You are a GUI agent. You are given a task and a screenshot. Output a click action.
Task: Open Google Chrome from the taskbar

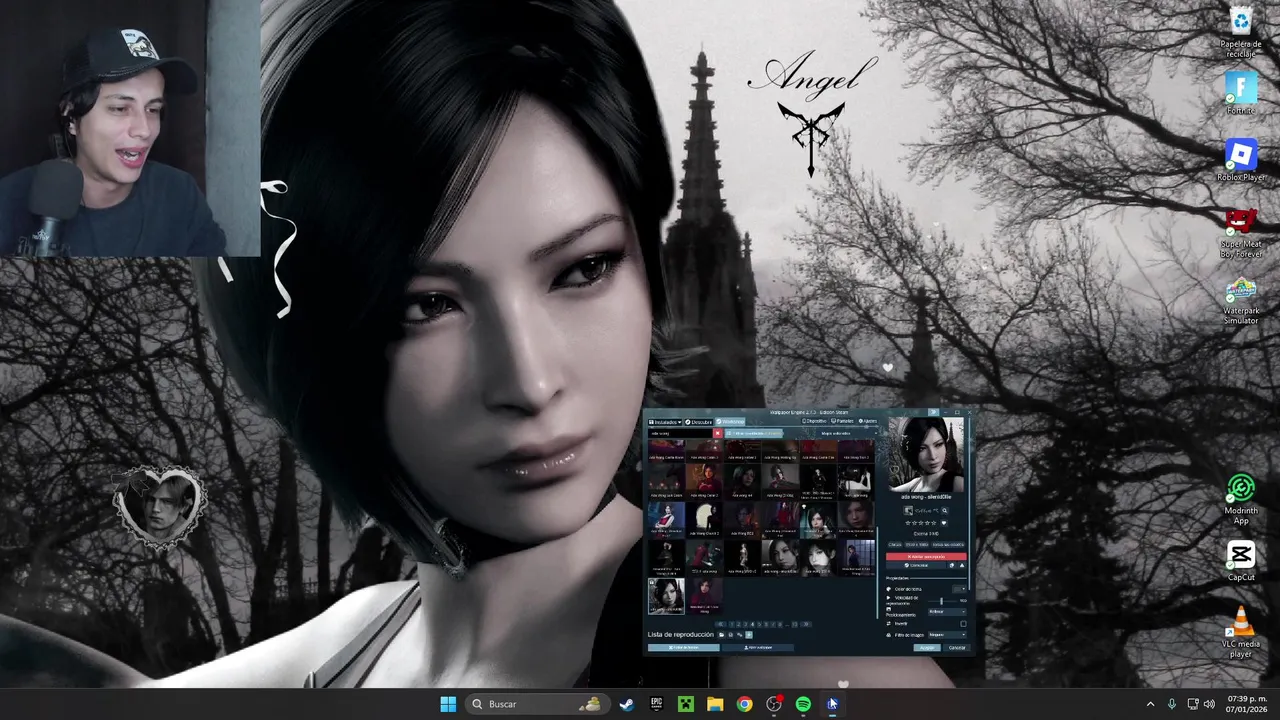(744, 704)
